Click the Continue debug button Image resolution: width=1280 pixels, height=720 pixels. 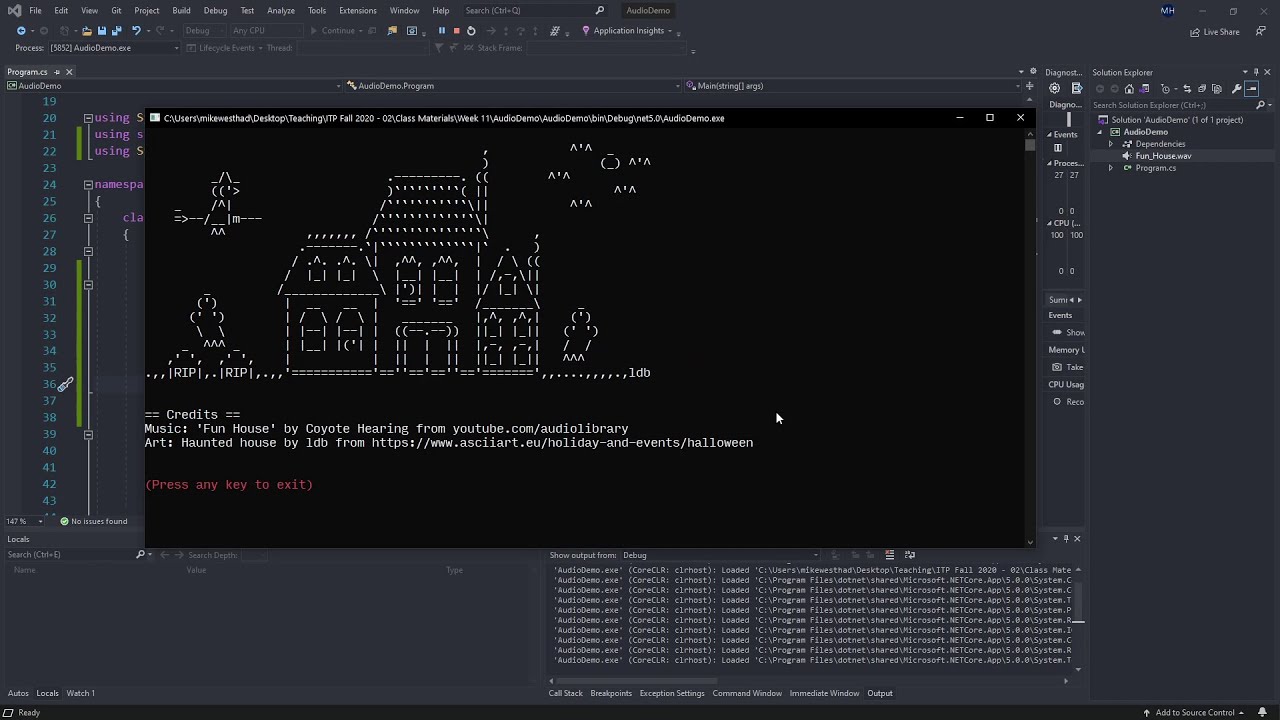tap(338, 31)
